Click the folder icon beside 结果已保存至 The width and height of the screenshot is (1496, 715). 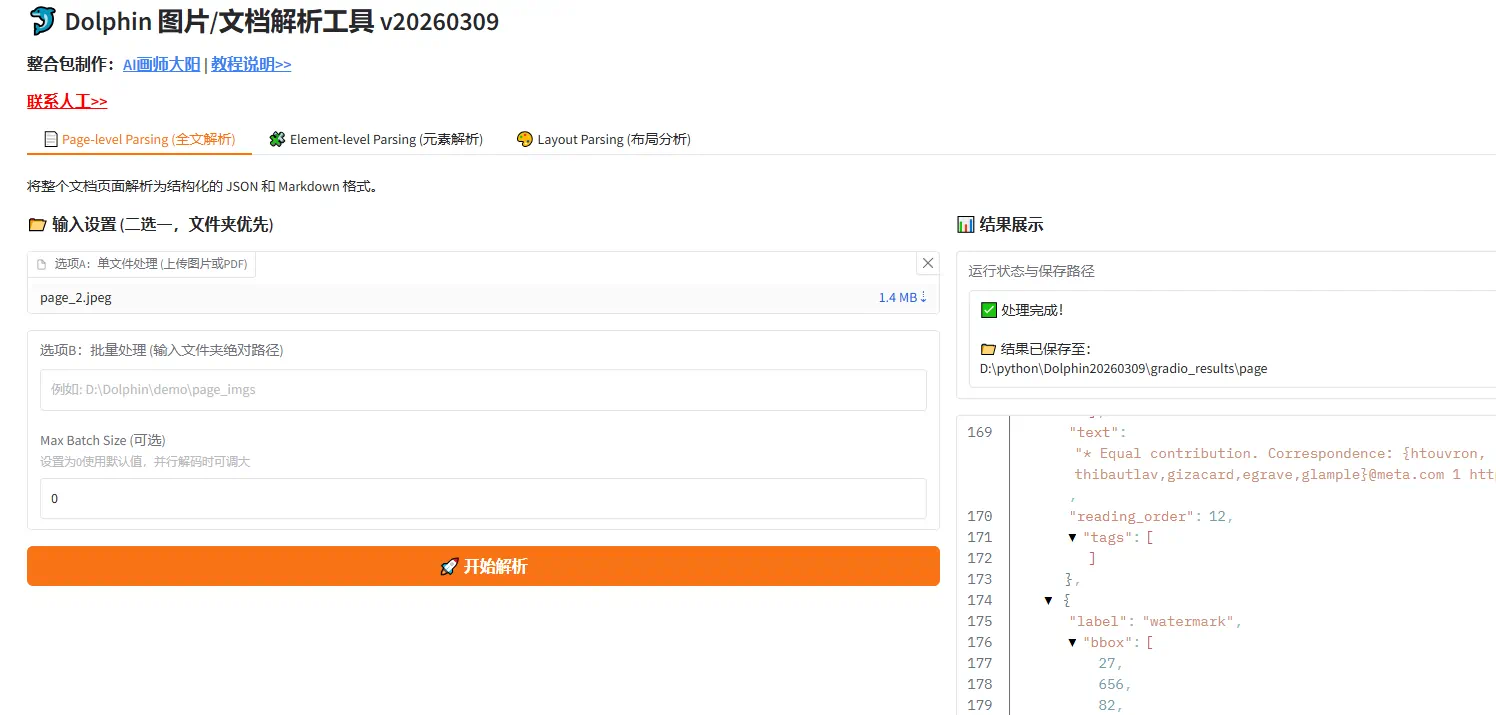[989, 348]
